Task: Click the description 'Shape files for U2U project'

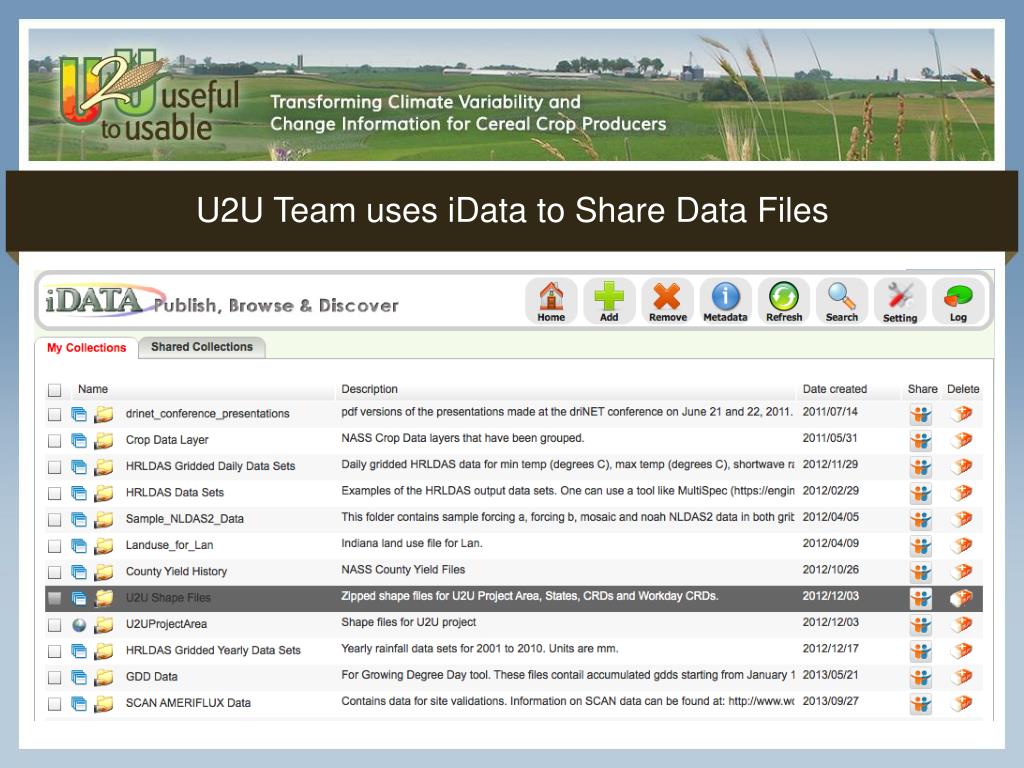Action: click(408, 622)
